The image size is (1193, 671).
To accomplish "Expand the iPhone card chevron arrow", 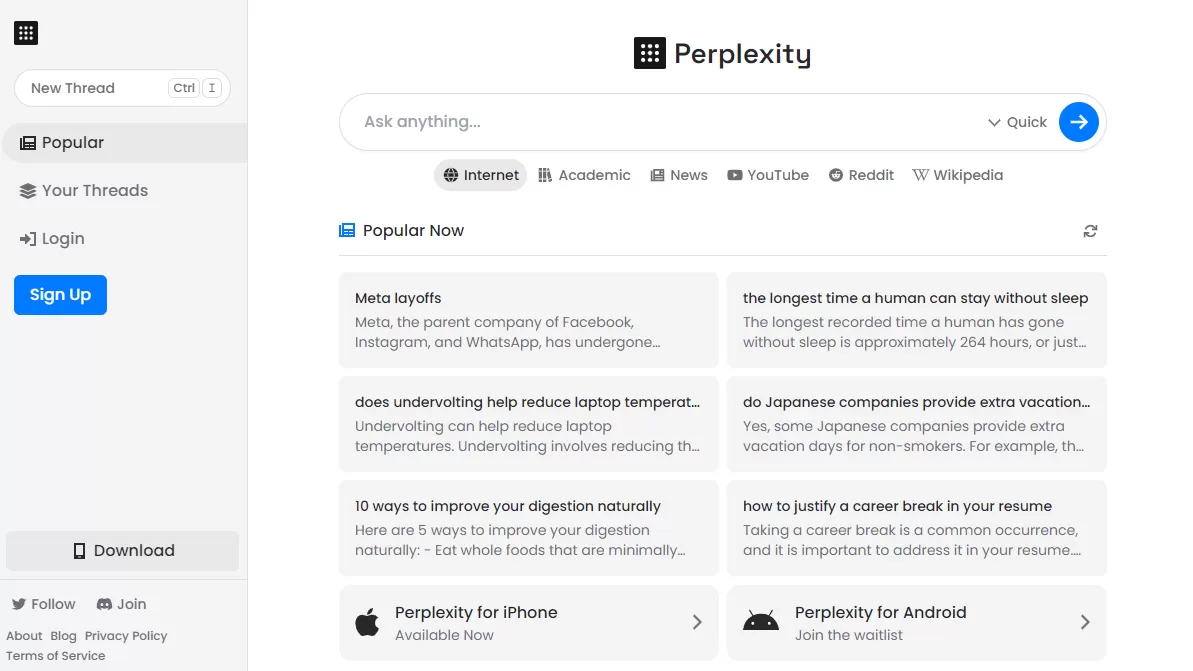I will (x=697, y=622).
